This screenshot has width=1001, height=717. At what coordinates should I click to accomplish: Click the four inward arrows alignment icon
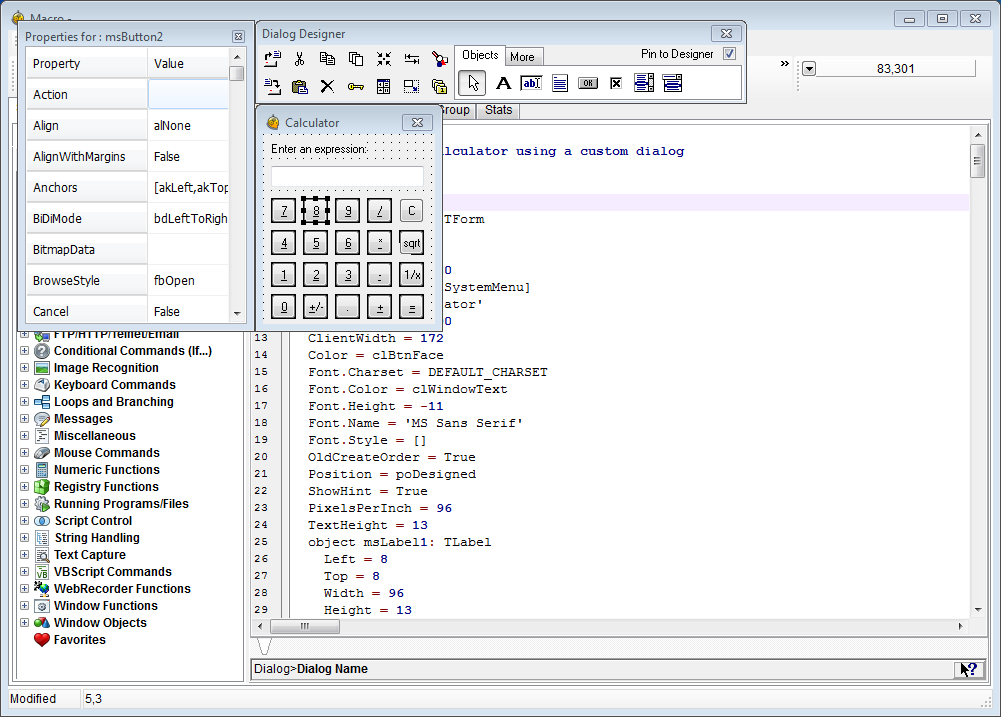[x=384, y=59]
